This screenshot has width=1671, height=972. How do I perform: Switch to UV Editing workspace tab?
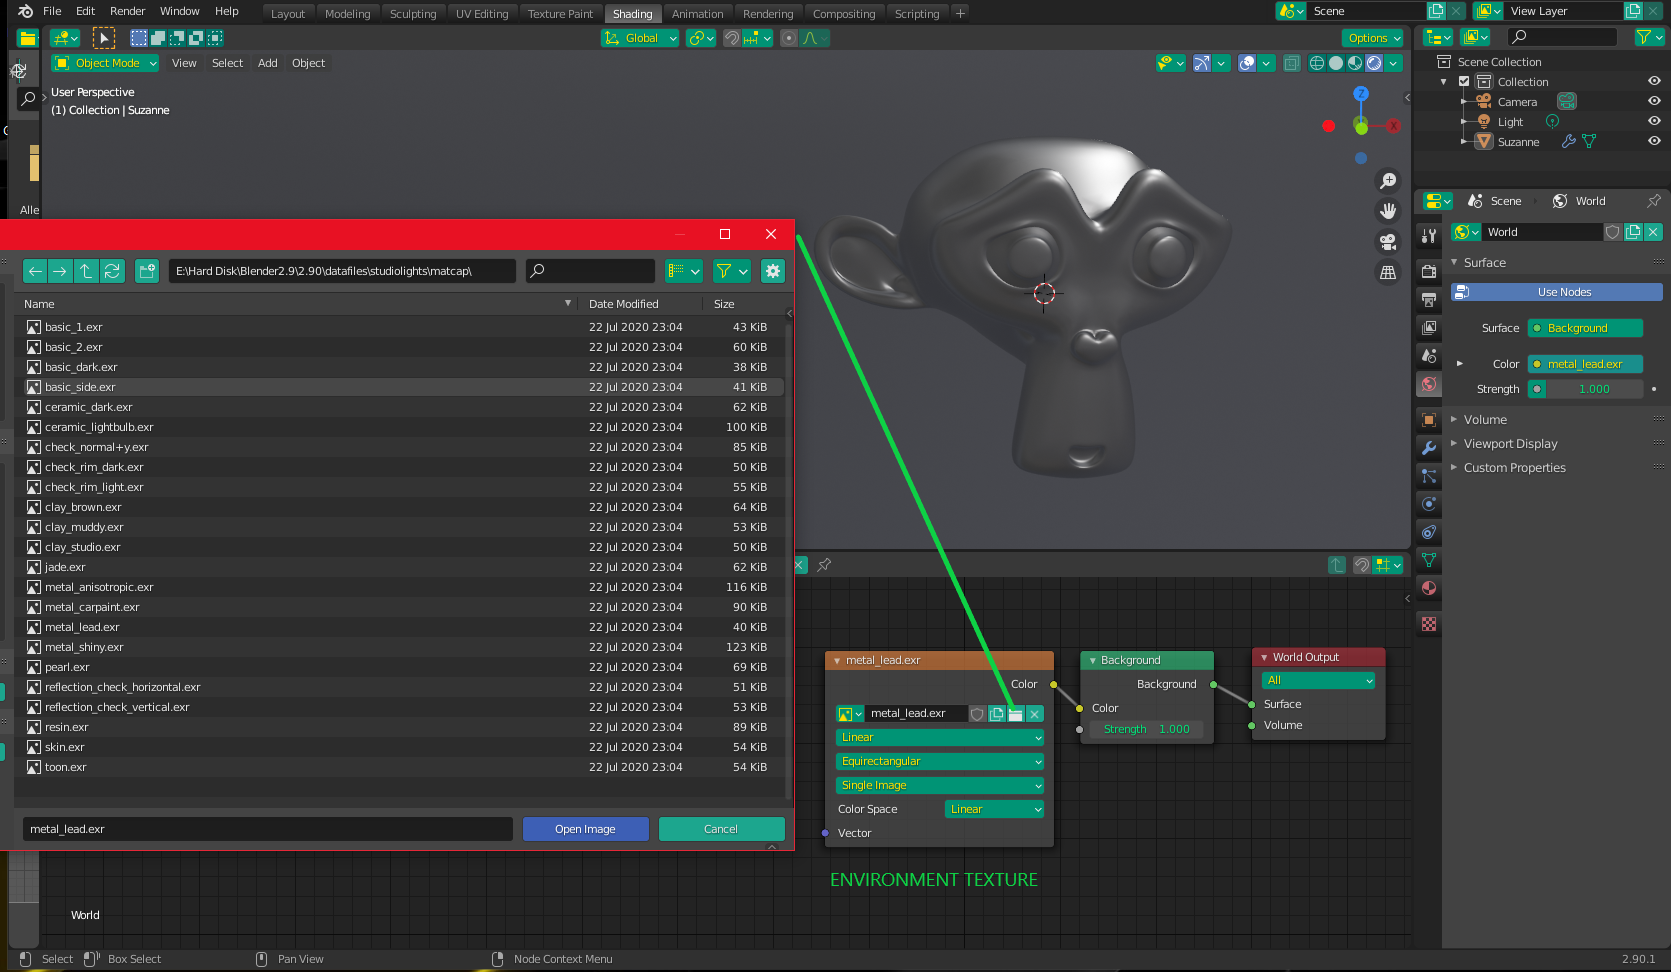[x=482, y=14]
